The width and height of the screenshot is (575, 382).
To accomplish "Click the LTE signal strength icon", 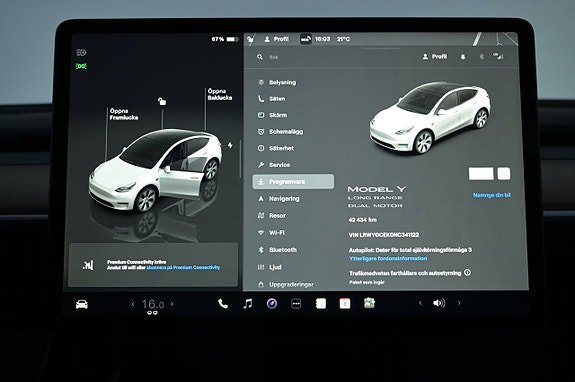I will tap(498, 56).
